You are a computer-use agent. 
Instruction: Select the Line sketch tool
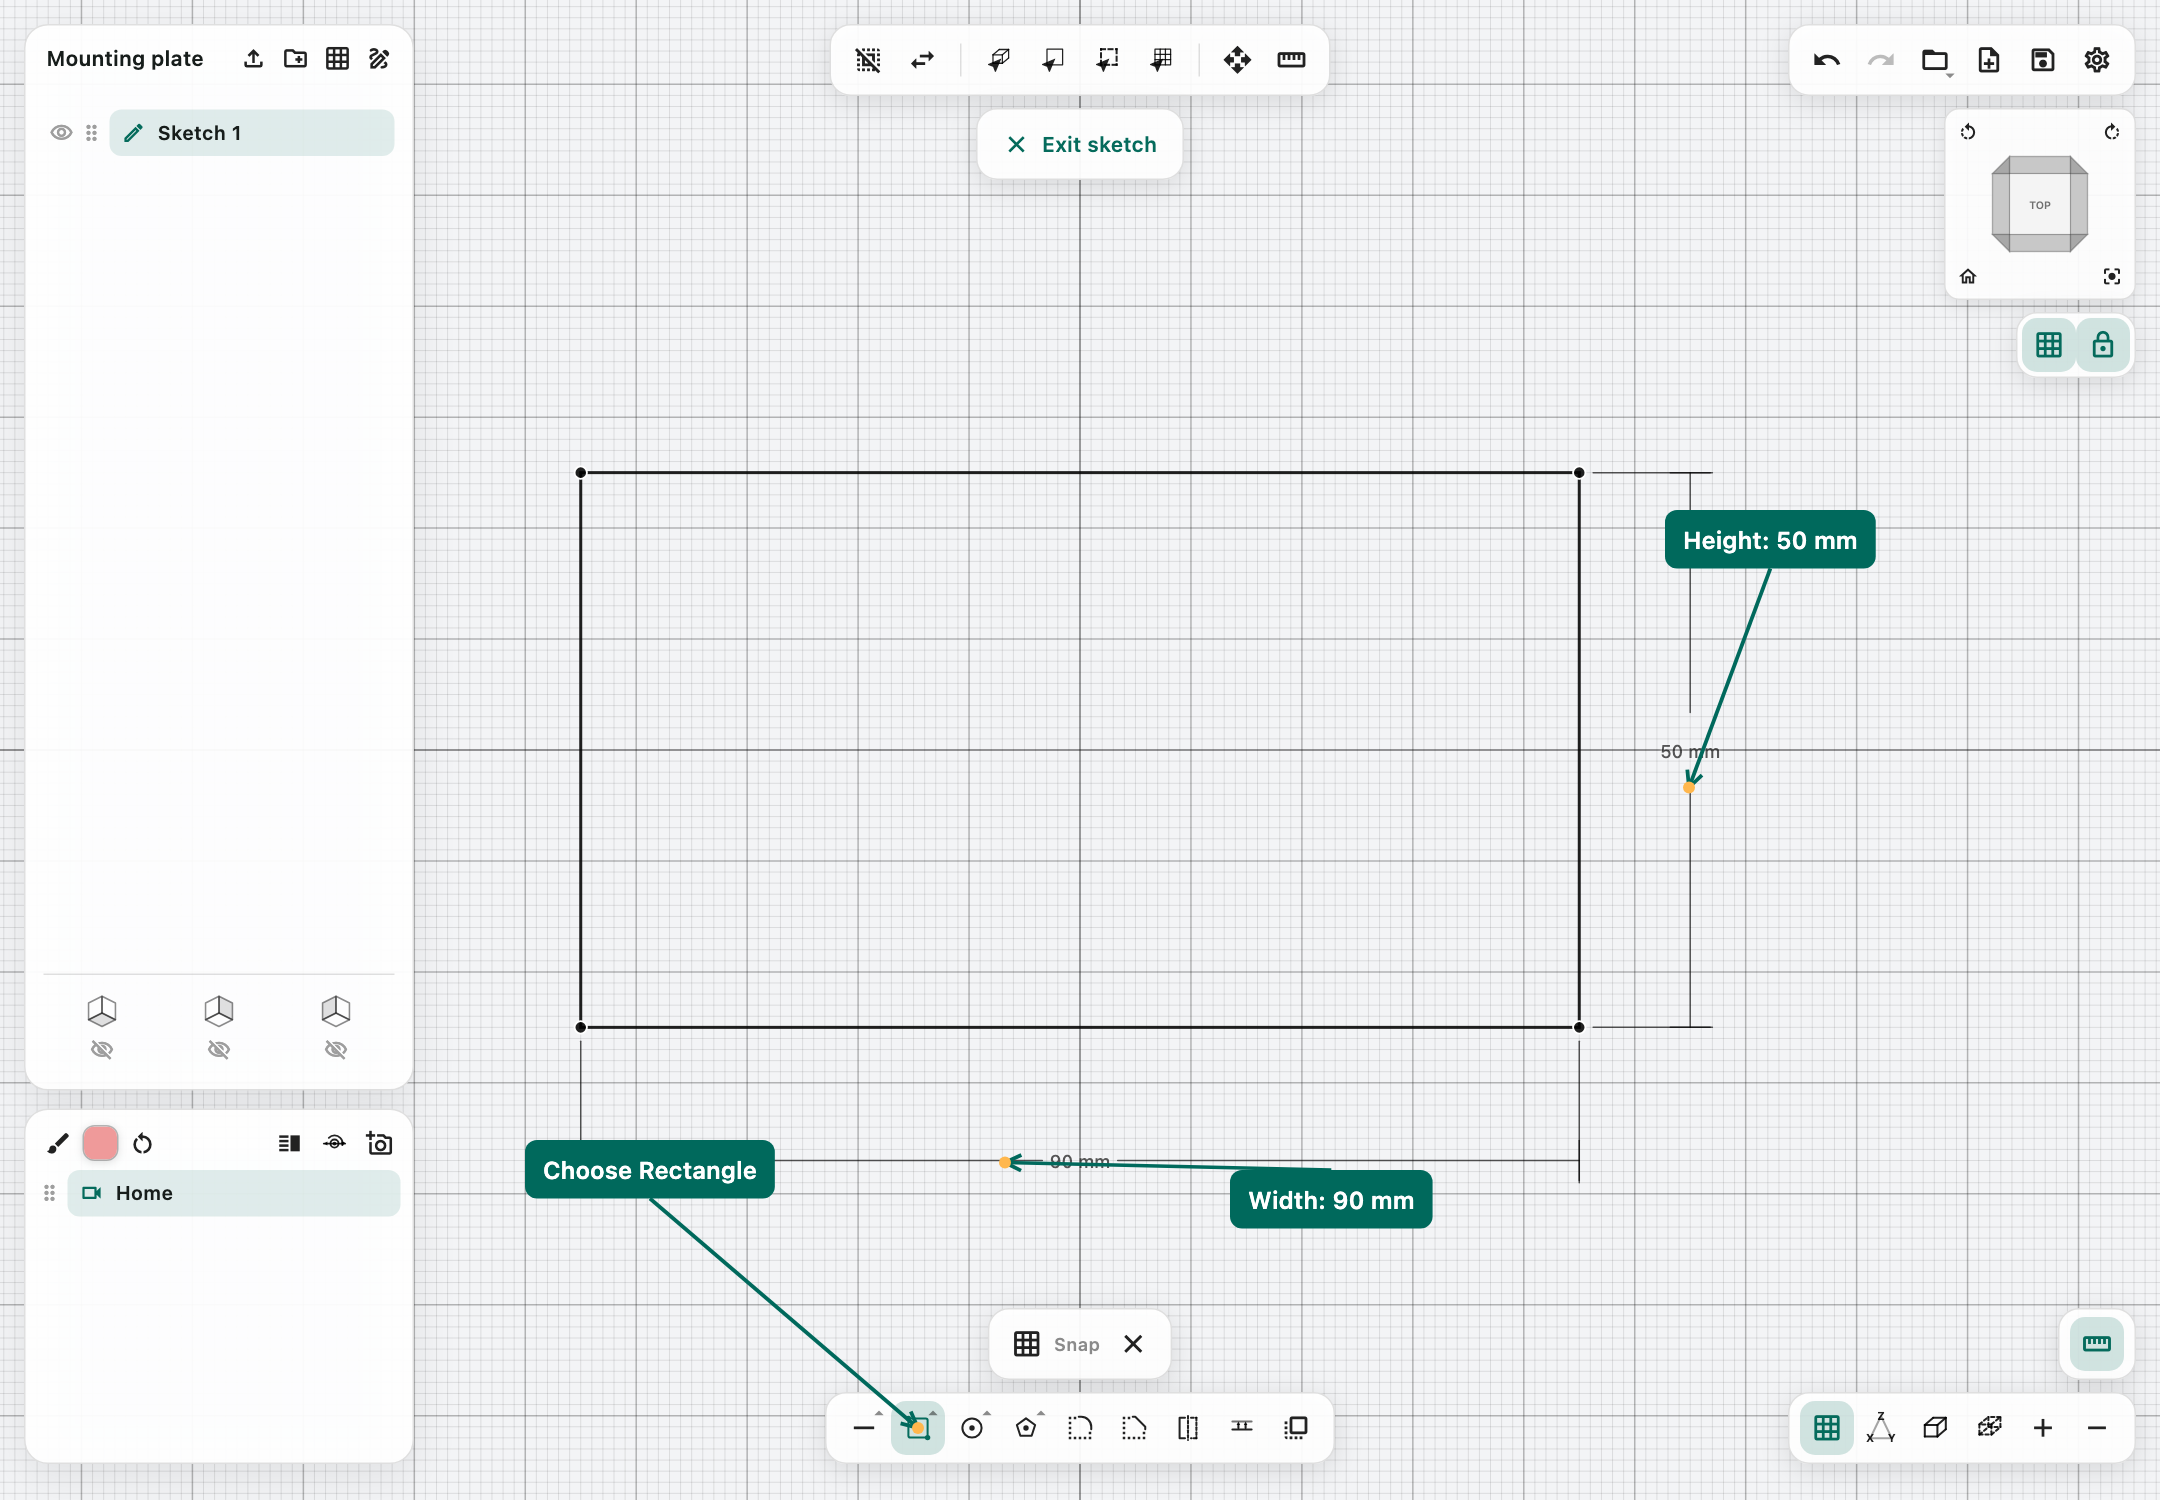click(864, 1428)
